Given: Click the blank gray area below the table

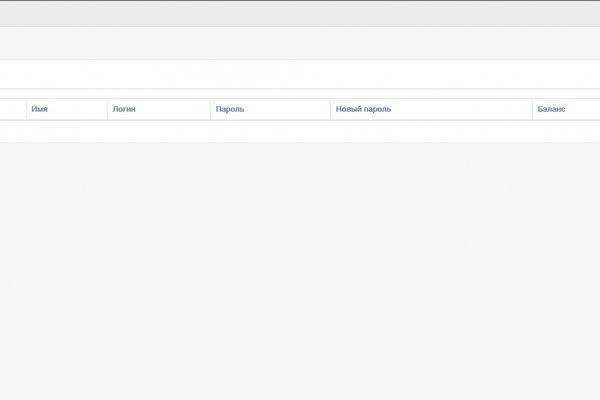Looking at the screenshot, I should pos(300,270).
